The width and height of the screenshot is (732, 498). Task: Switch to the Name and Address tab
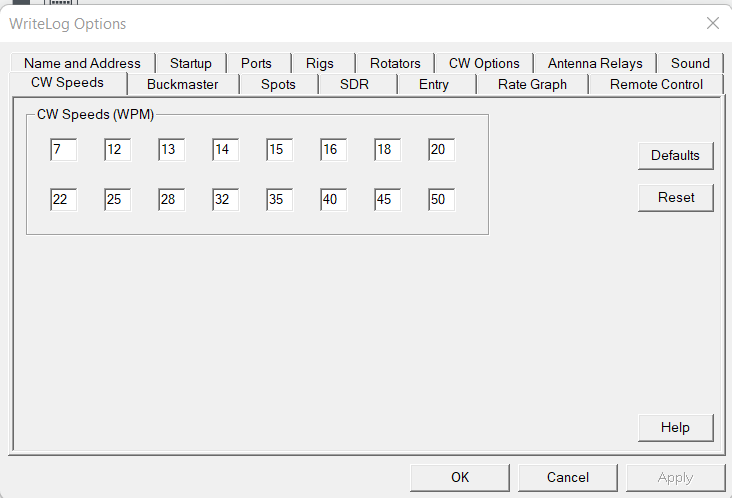[x=82, y=63]
